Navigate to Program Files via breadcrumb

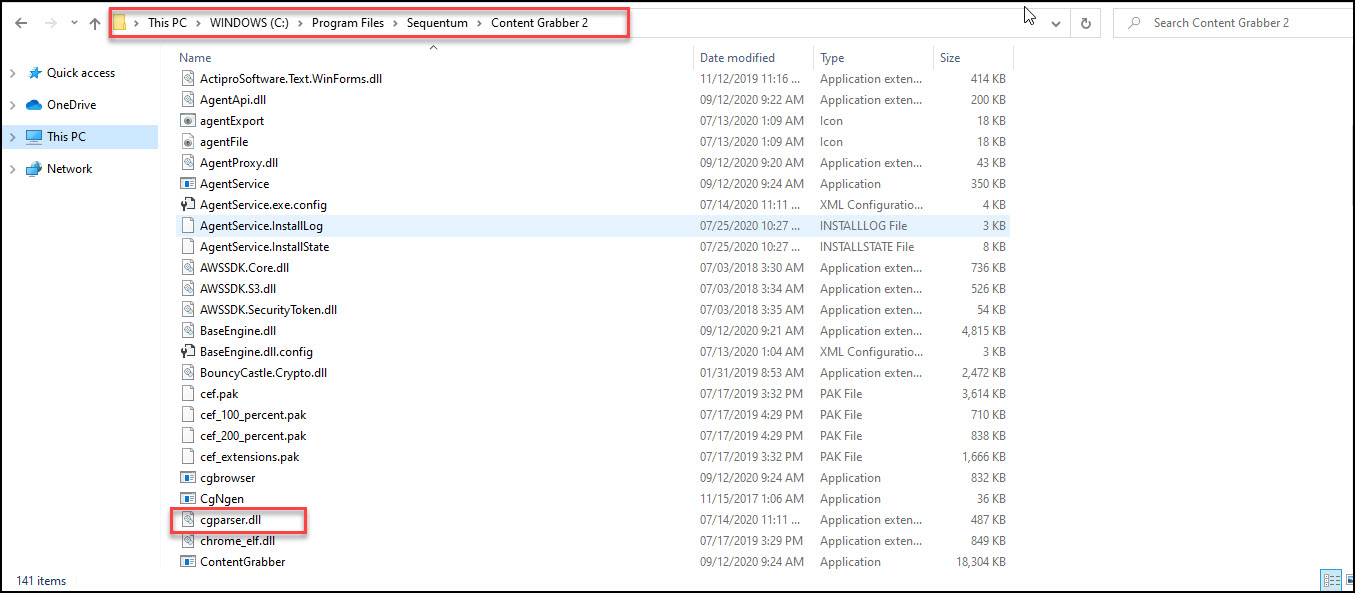pos(348,22)
